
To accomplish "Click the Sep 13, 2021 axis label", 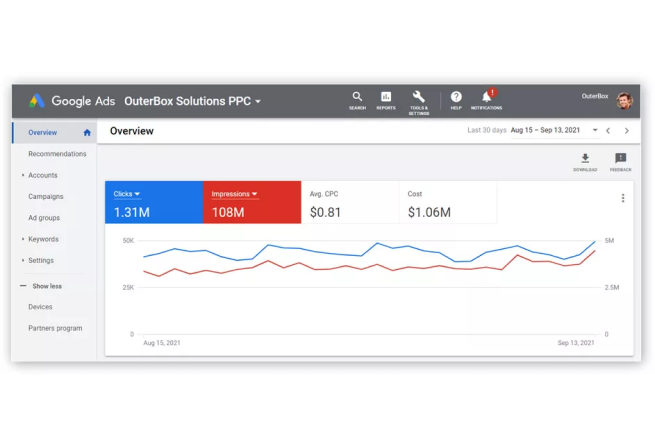I will click(576, 343).
